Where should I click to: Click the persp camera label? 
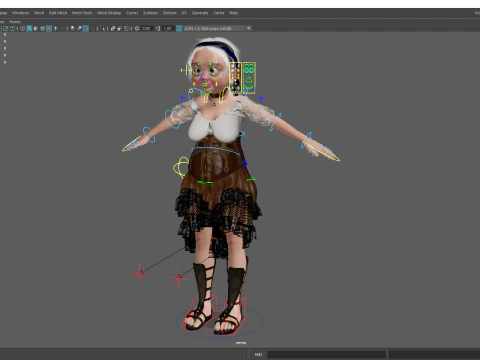point(241,343)
